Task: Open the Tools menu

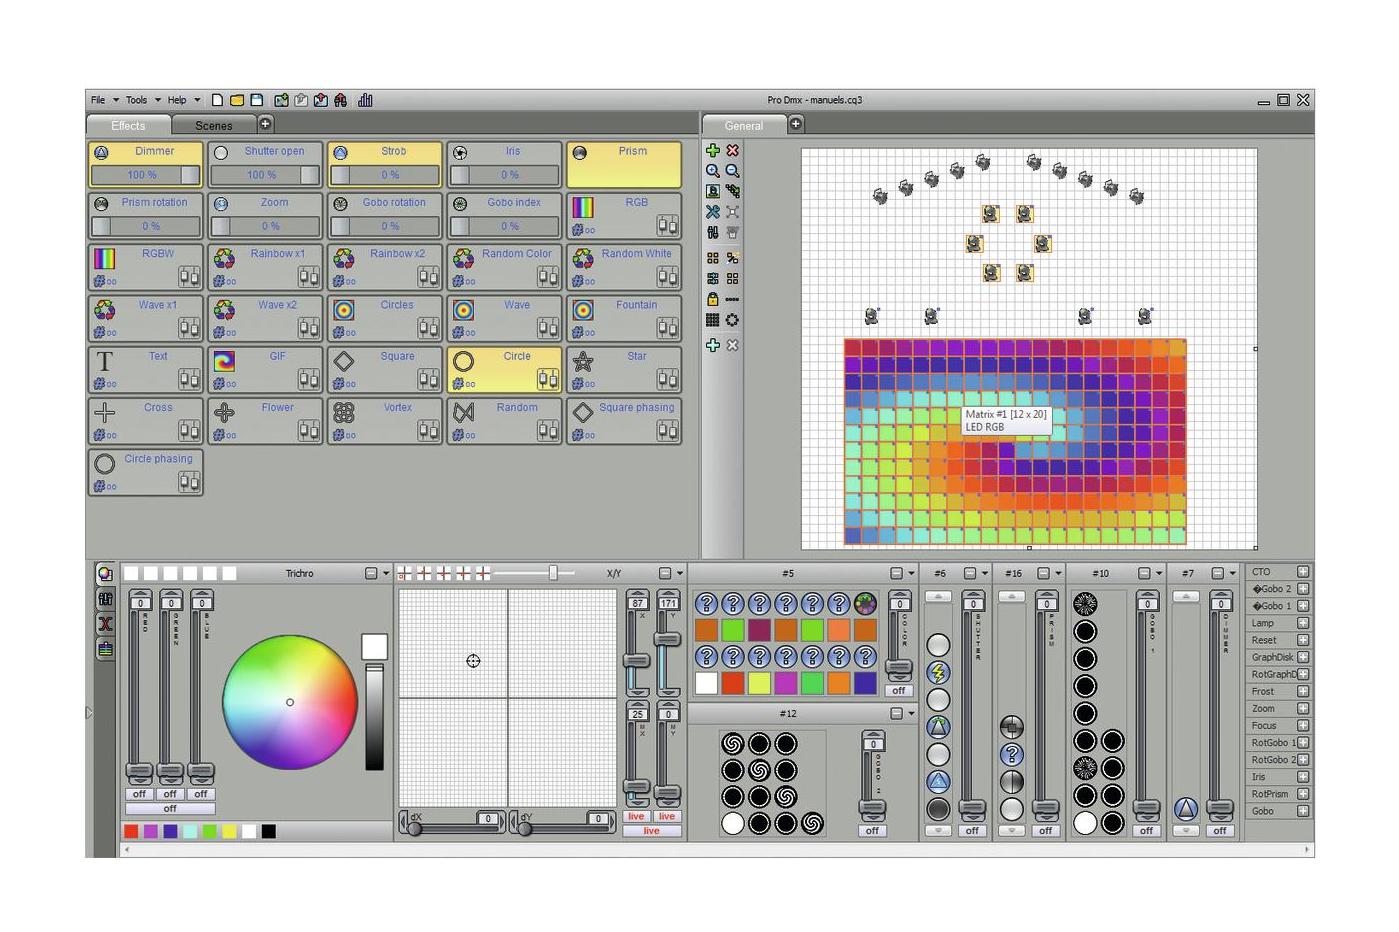Action: 137,100
